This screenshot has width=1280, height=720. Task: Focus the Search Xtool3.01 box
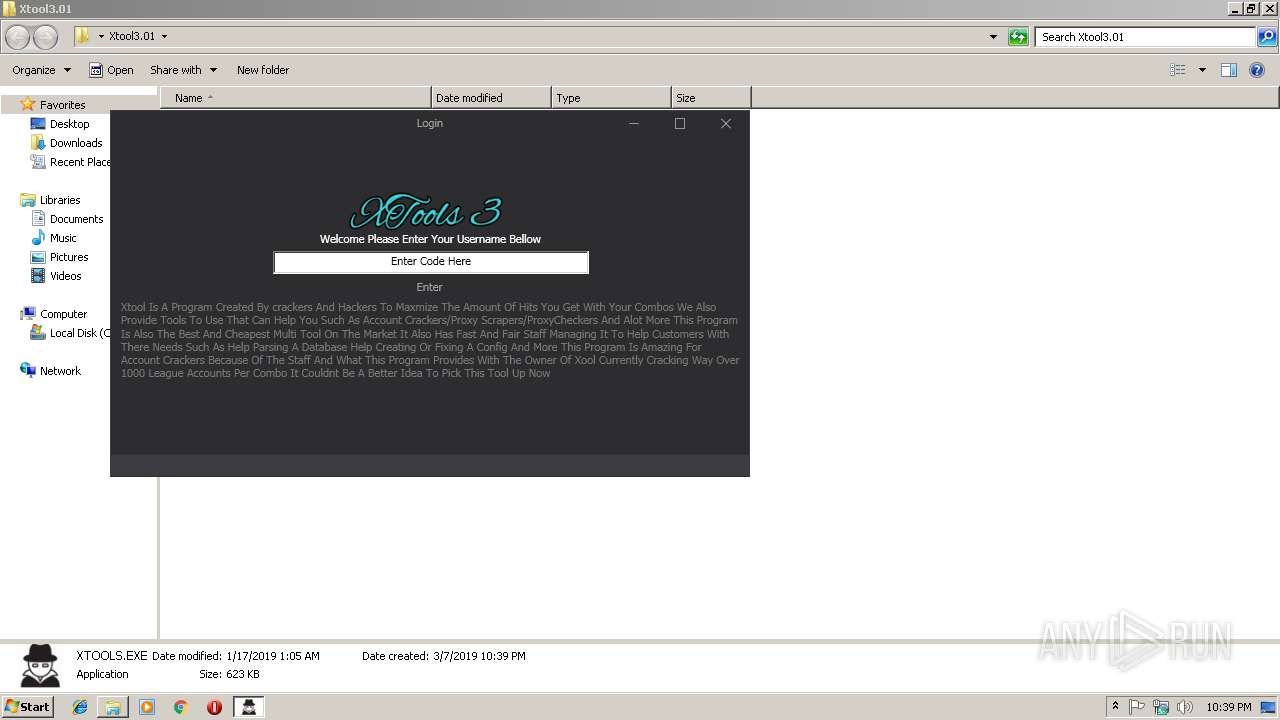point(1146,37)
